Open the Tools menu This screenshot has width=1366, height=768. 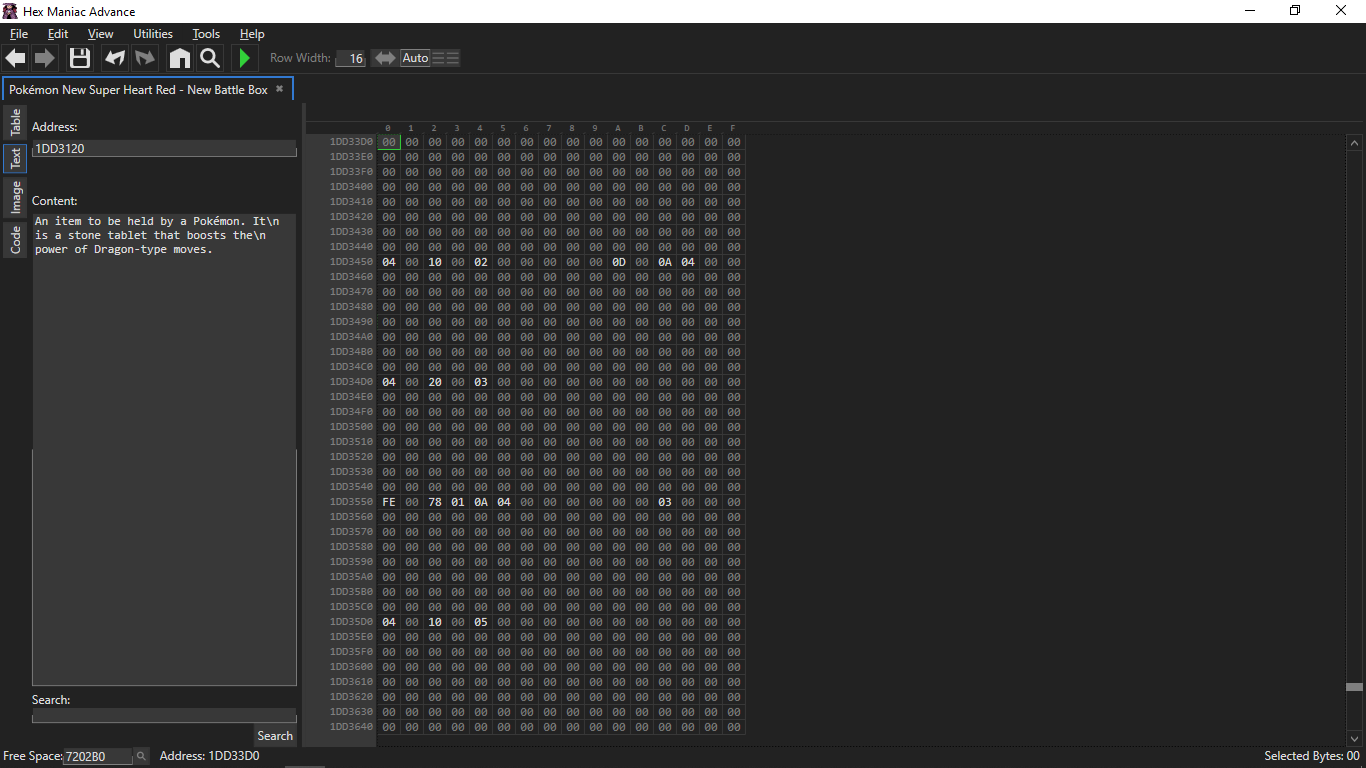(x=206, y=34)
